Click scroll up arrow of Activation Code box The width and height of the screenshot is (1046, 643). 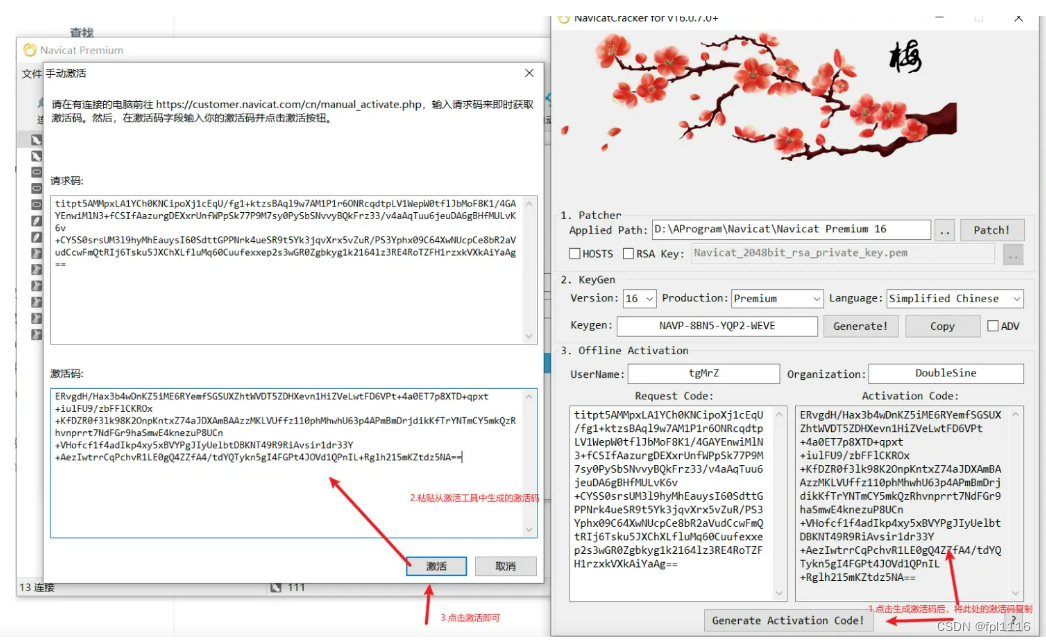[1016, 414]
